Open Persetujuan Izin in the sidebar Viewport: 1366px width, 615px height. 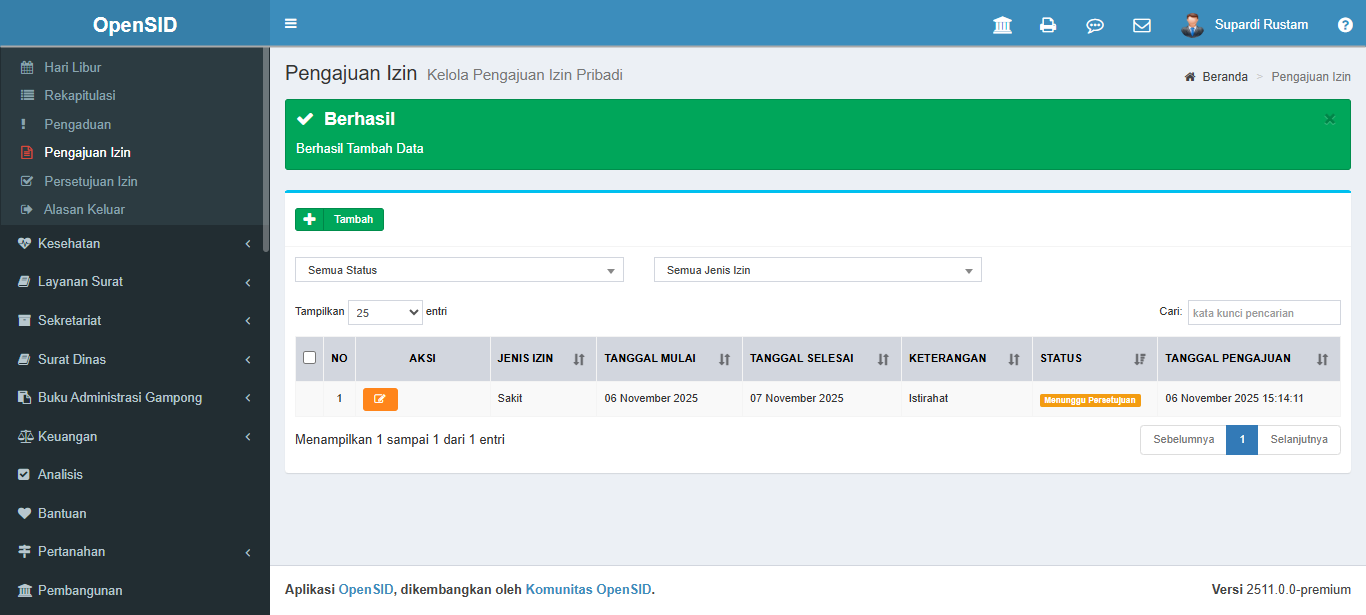[x=90, y=181]
